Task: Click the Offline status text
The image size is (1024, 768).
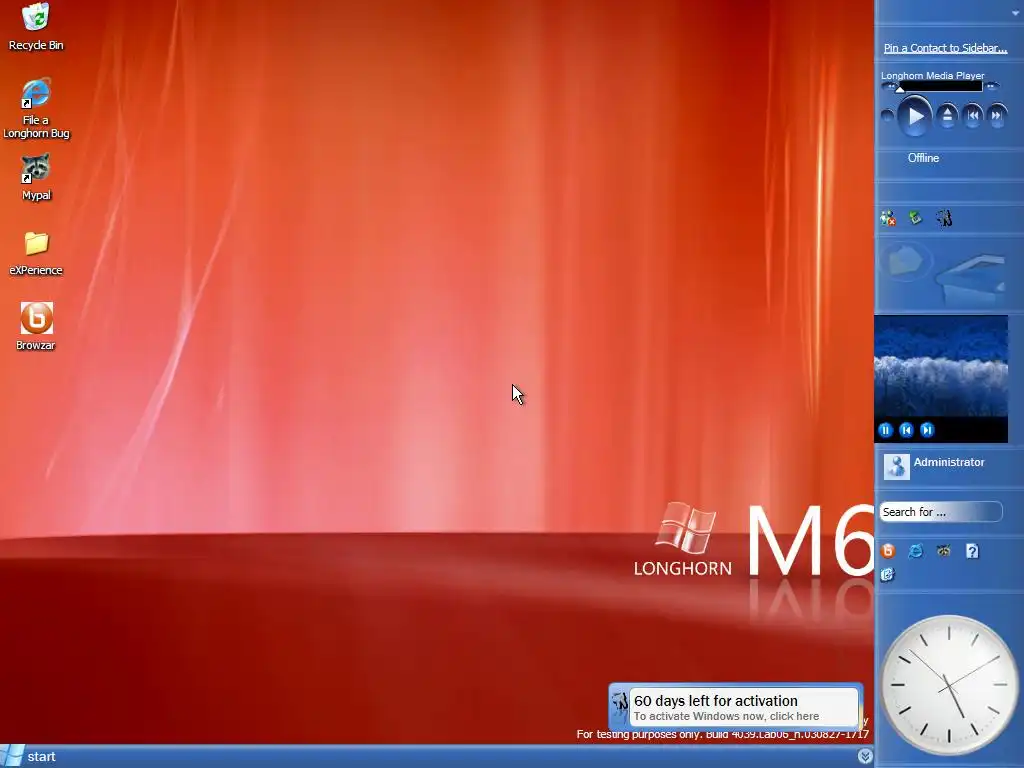Action: 923,158
